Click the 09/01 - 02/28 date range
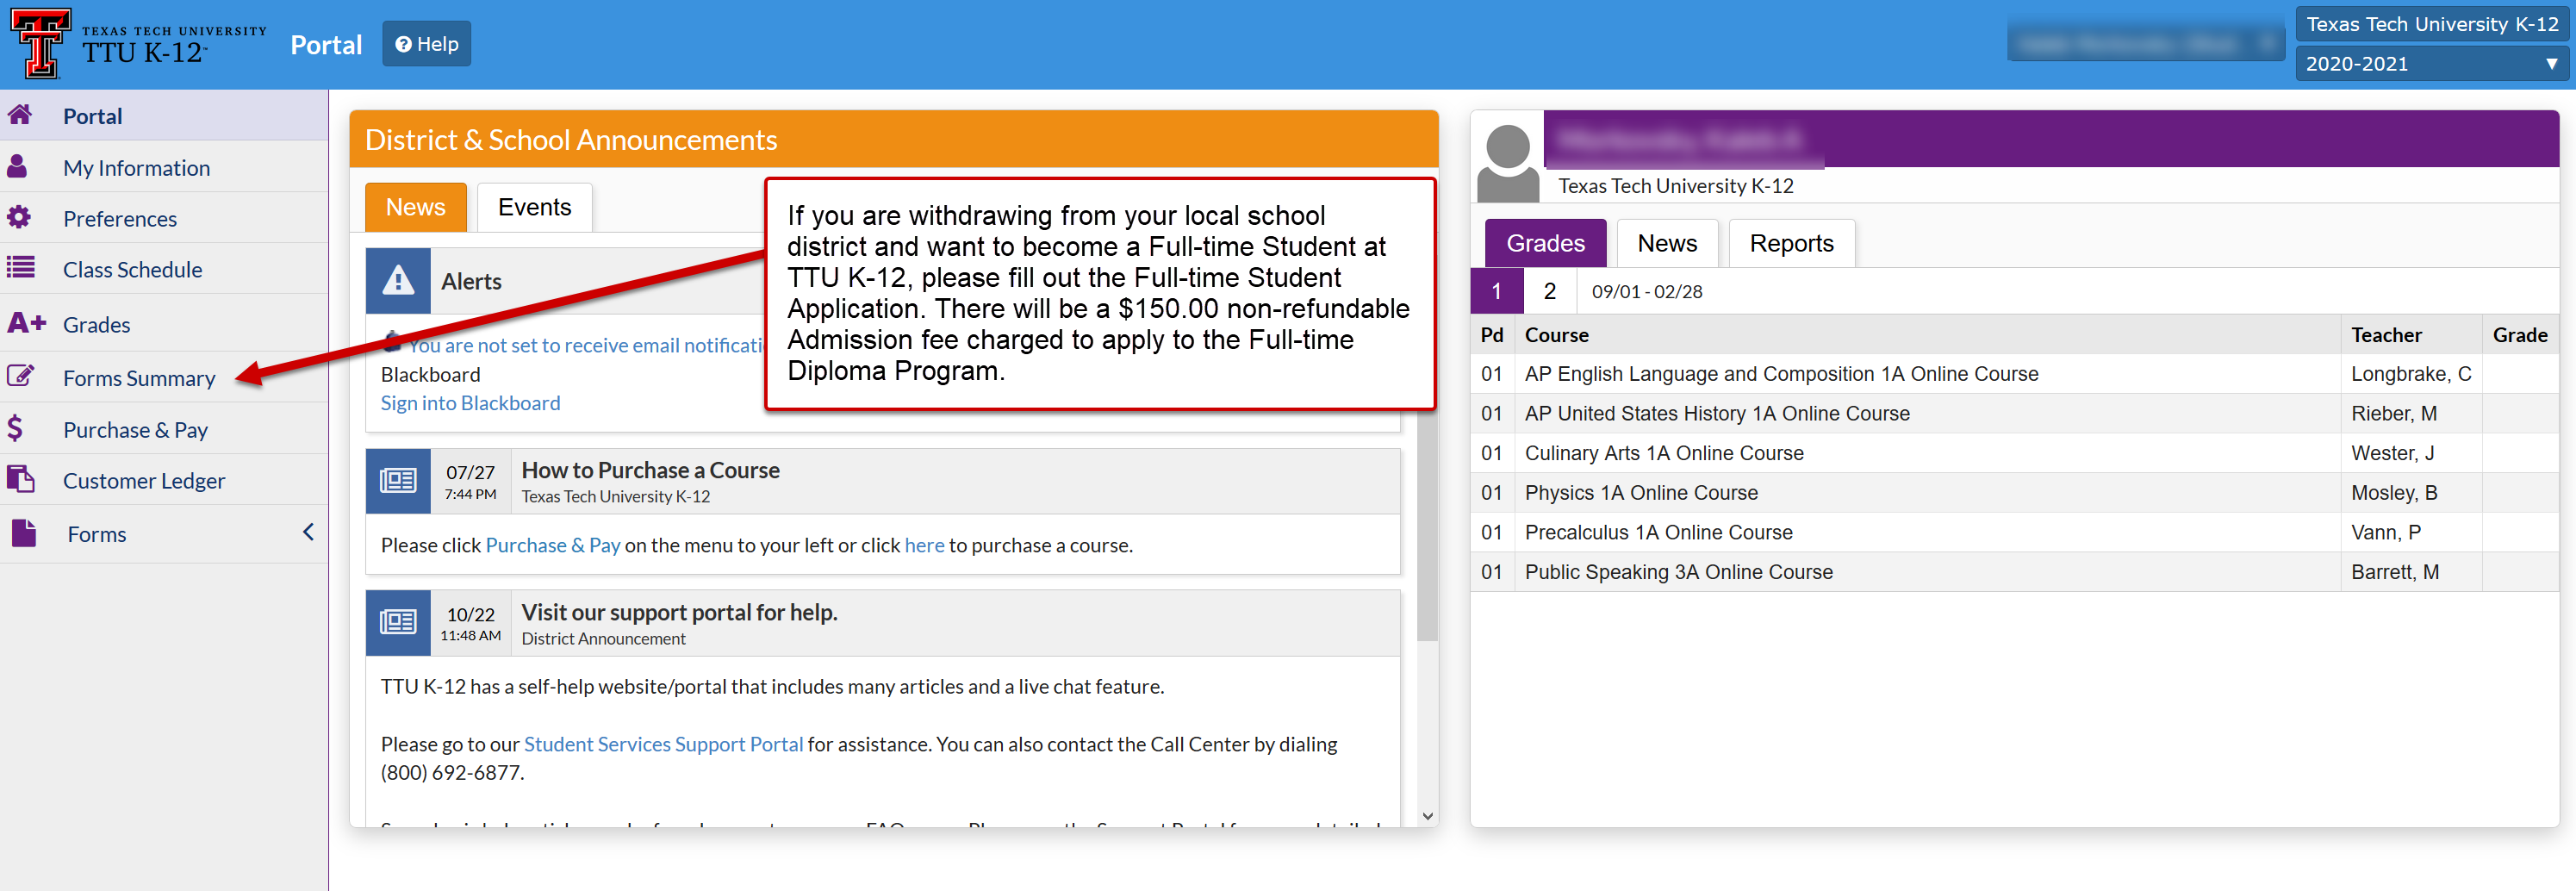 pyautogui.click(x=1646, y=291)
